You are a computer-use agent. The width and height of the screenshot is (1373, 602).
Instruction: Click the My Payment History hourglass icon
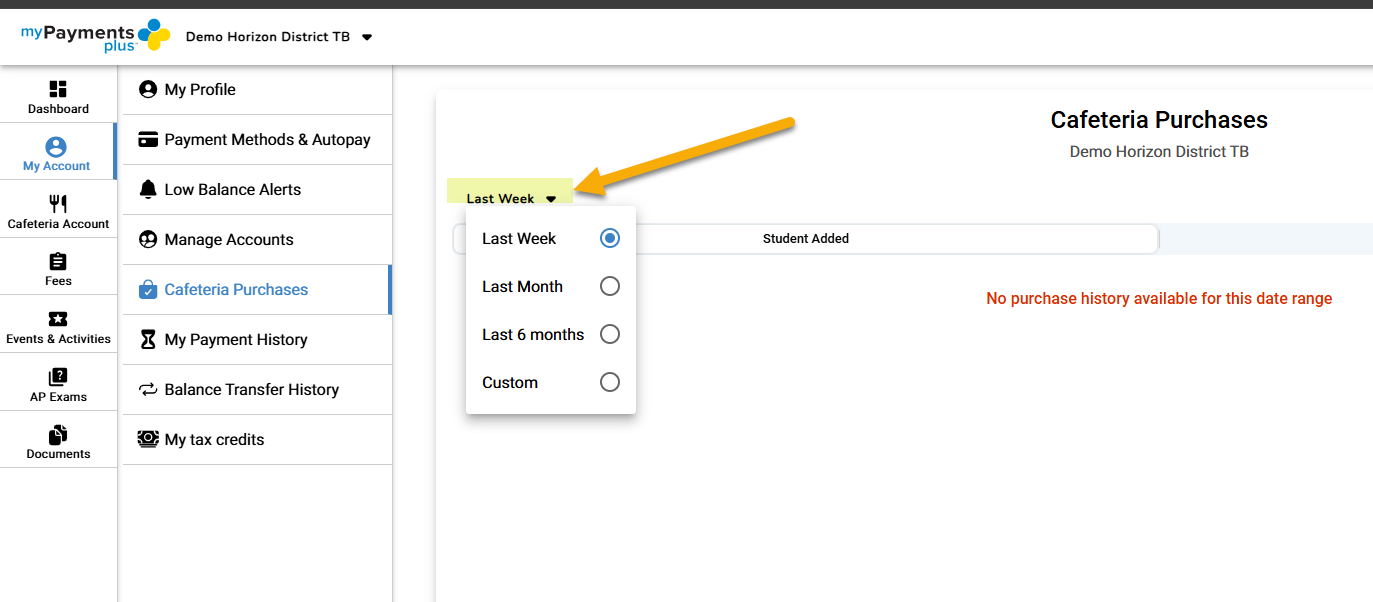[x=148, y=340]
